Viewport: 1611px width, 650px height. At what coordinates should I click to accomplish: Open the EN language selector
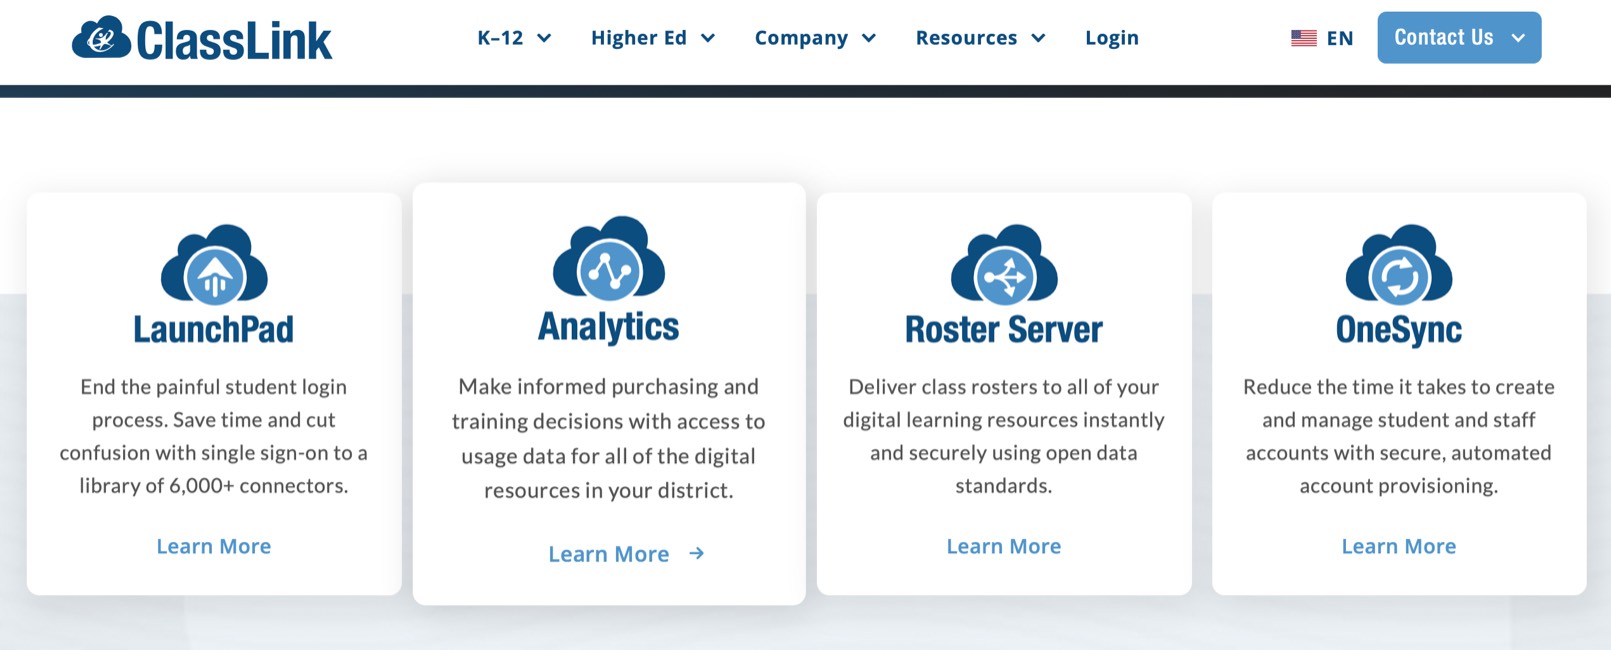pyautogui.click(x=1322, y=38)
